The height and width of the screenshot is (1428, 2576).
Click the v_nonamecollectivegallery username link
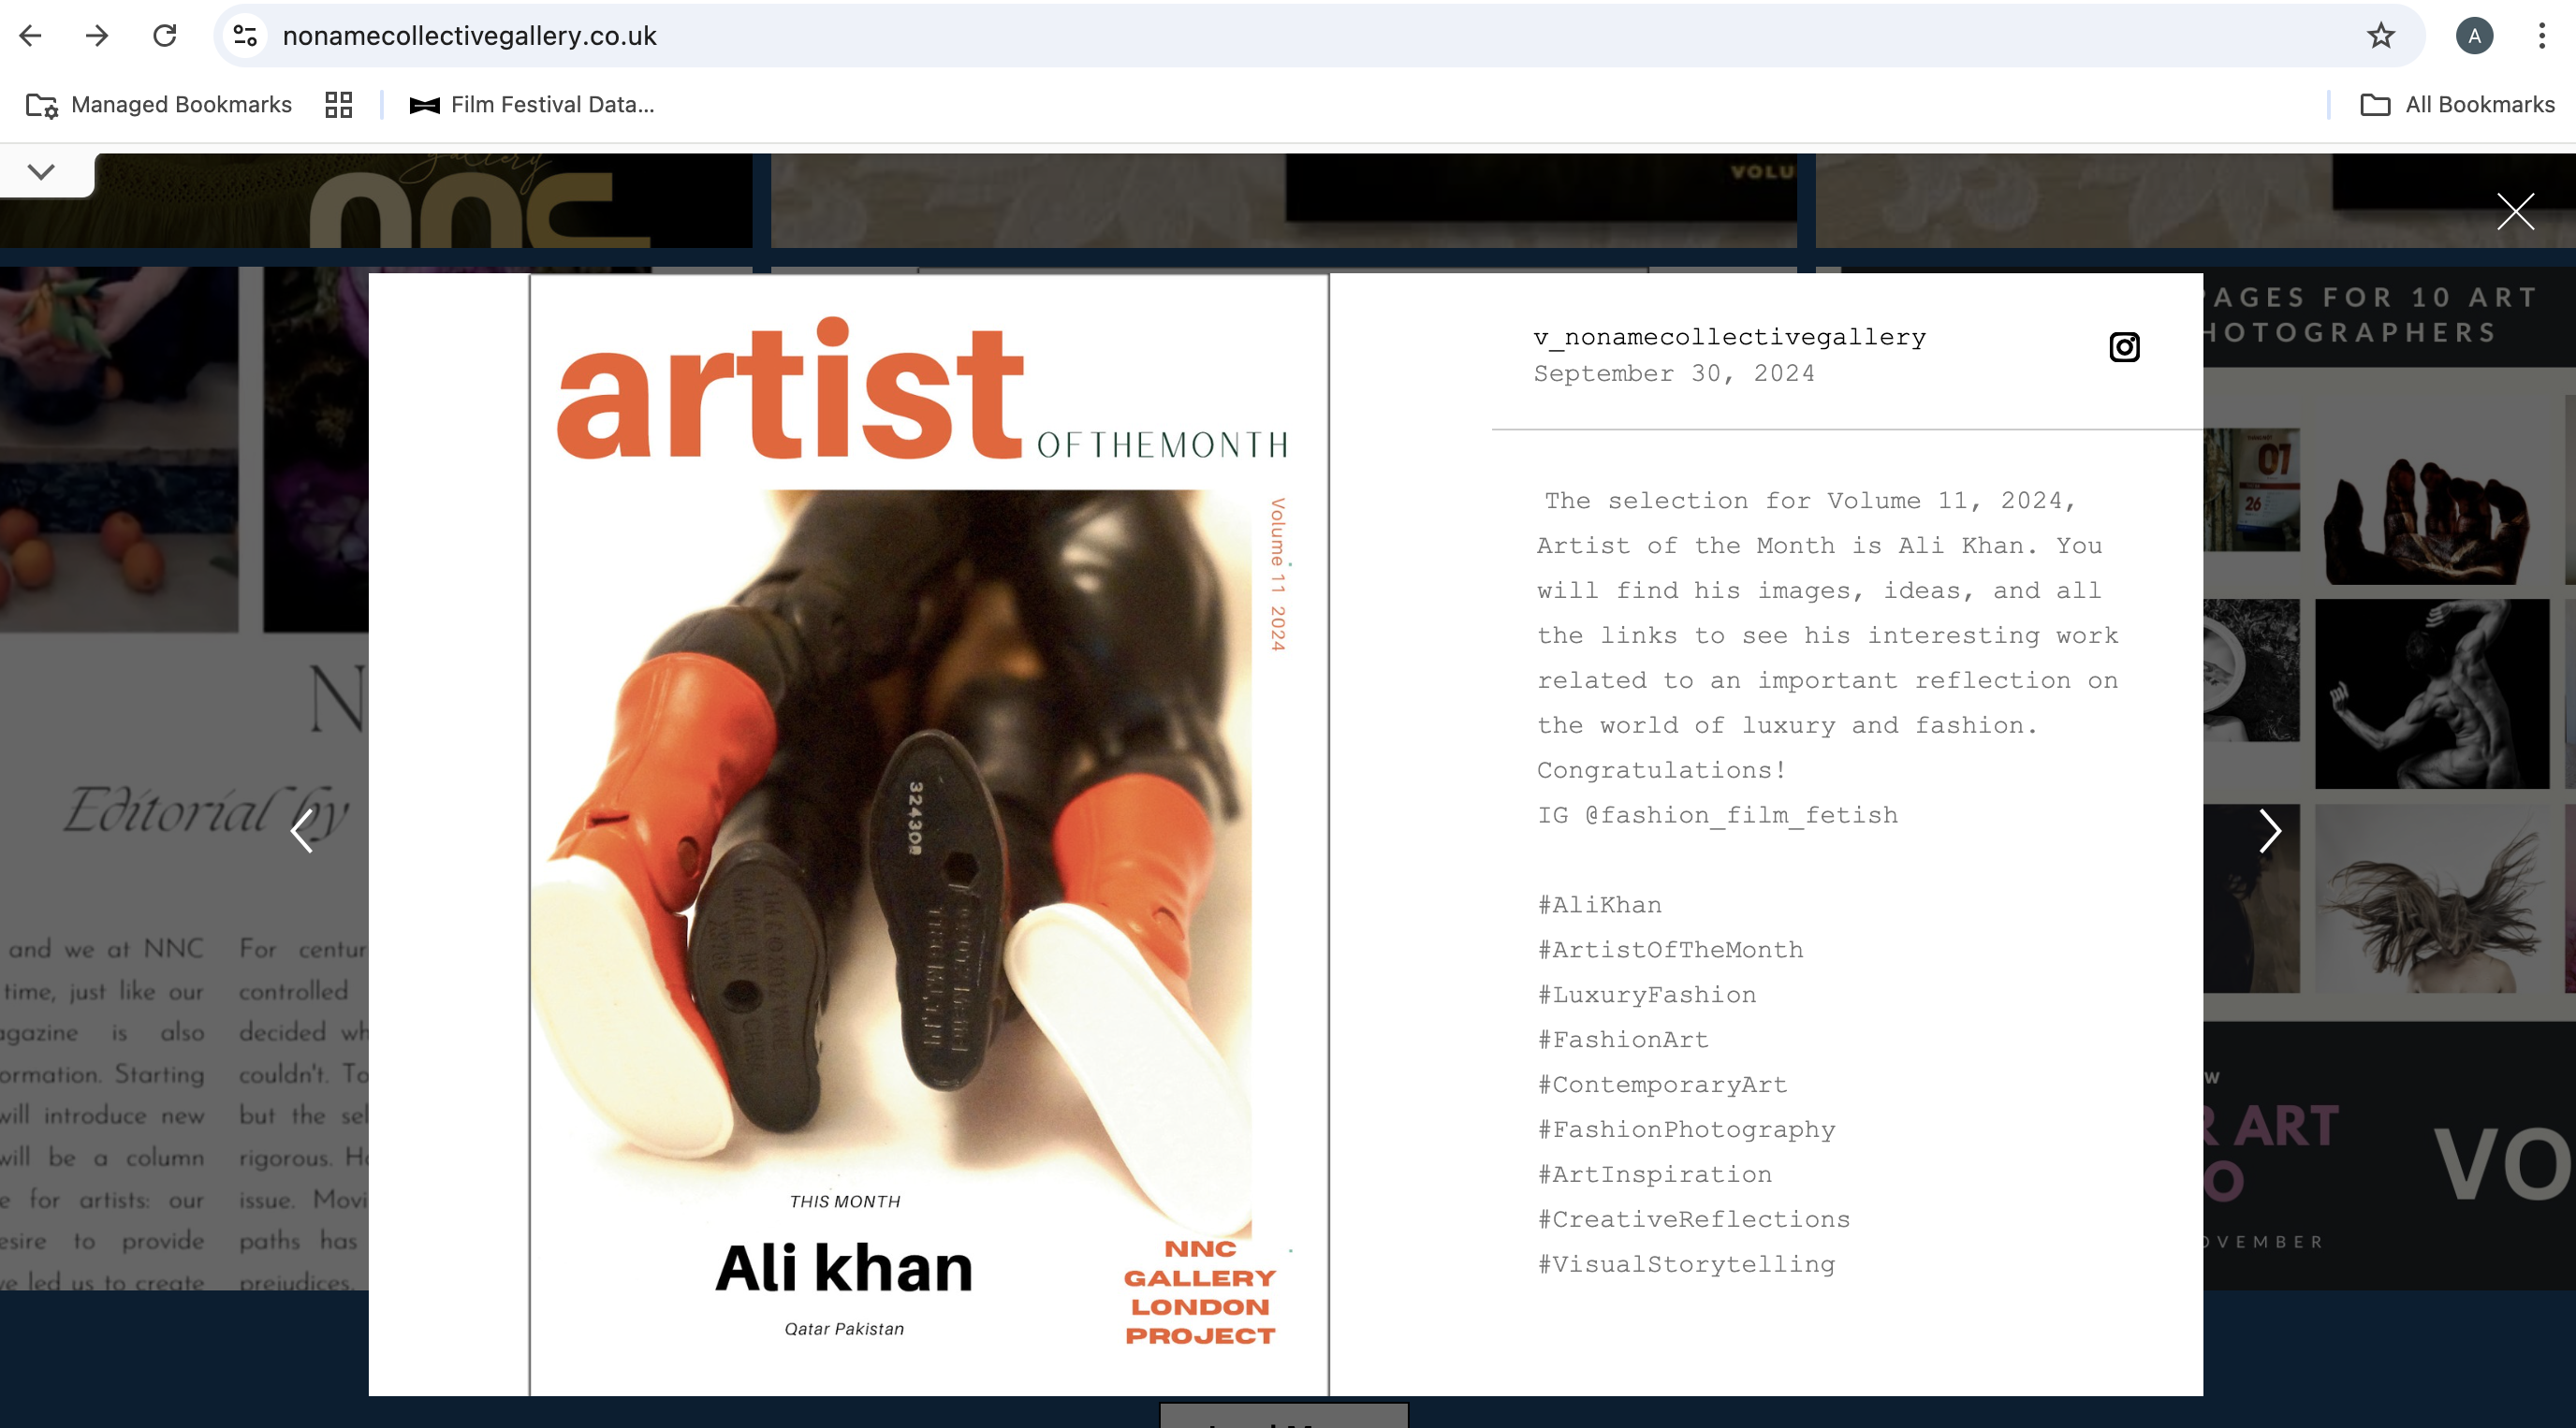(x=1729, y=338)
